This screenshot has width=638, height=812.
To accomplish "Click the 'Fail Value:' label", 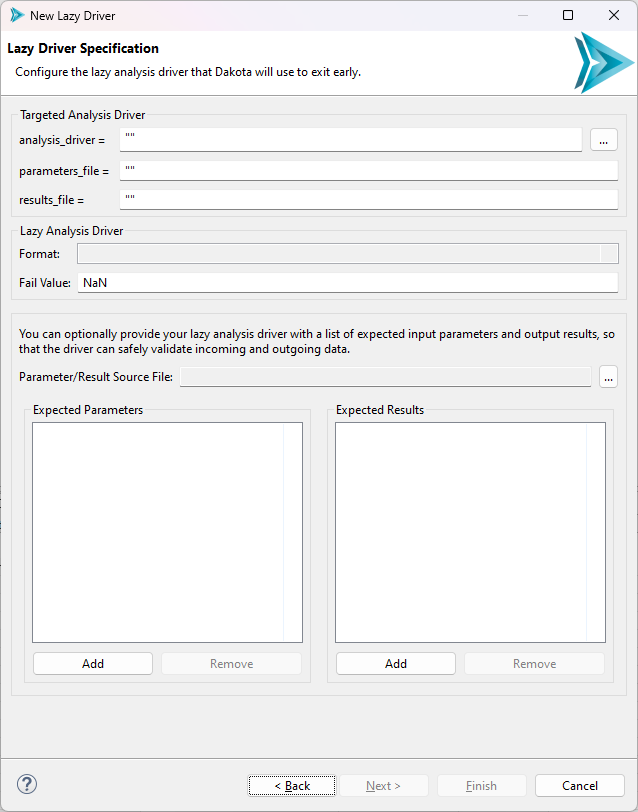I will [45, 283].
